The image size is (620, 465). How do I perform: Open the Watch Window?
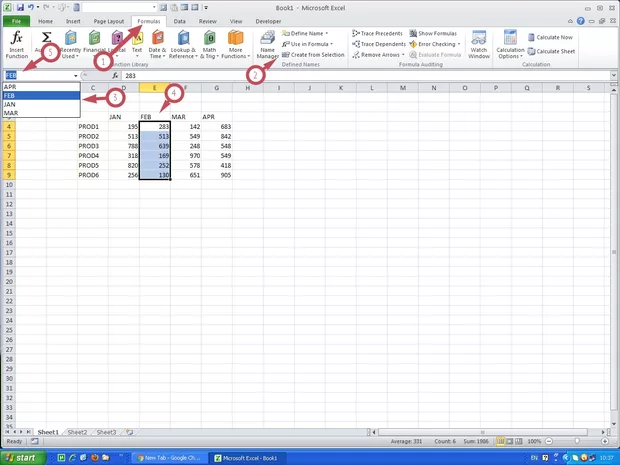(479, 45)
